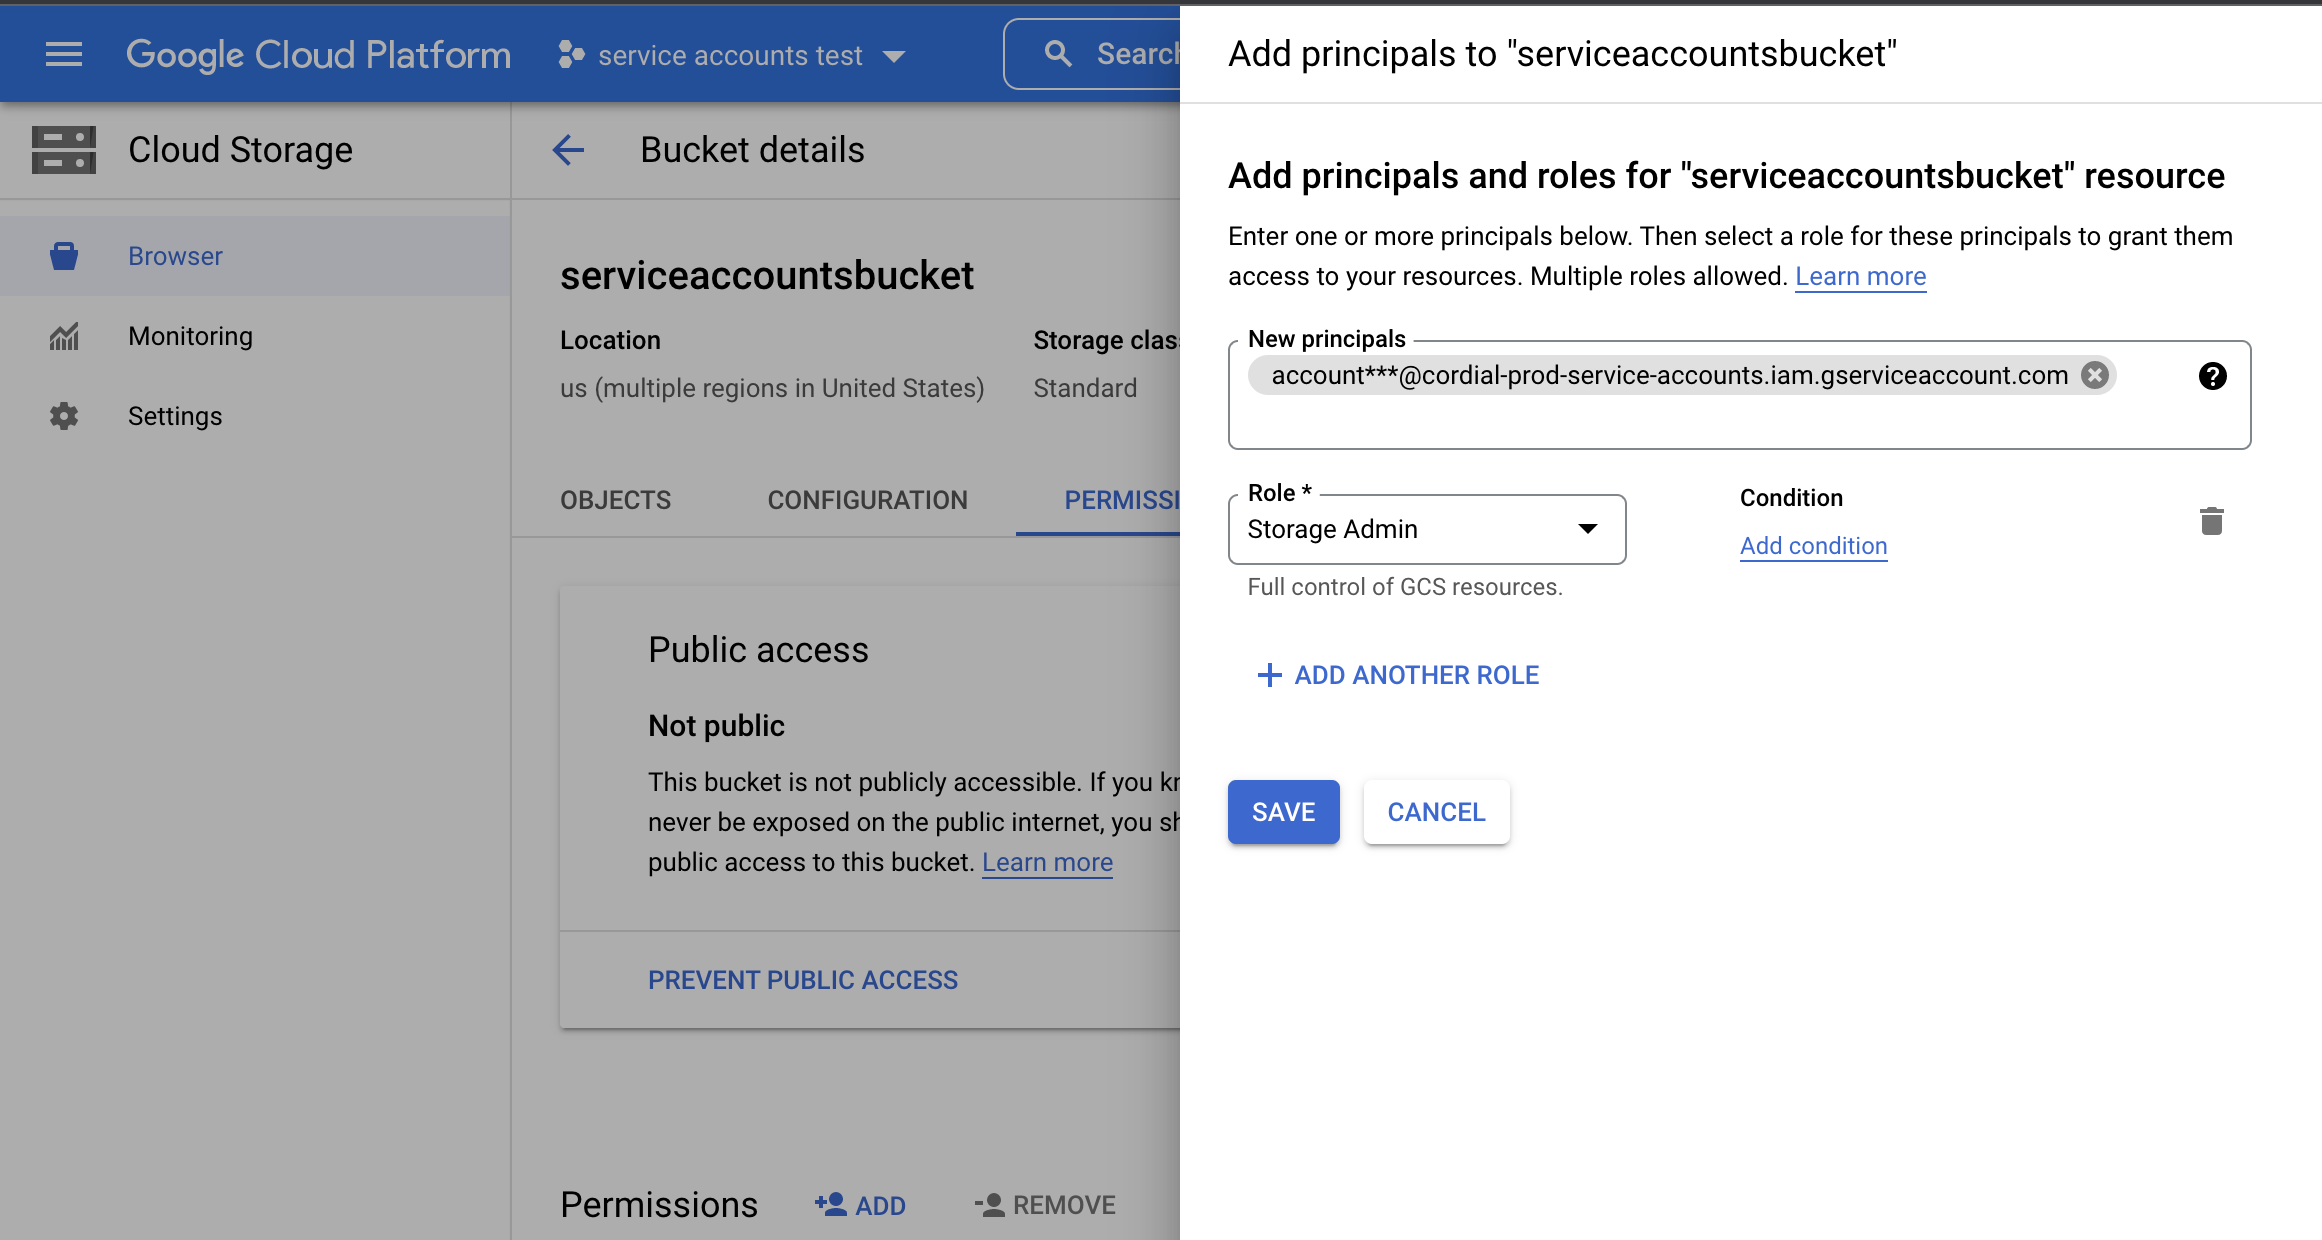Click the Save button
2322x1240 pixels.
tap(1283, 812)
